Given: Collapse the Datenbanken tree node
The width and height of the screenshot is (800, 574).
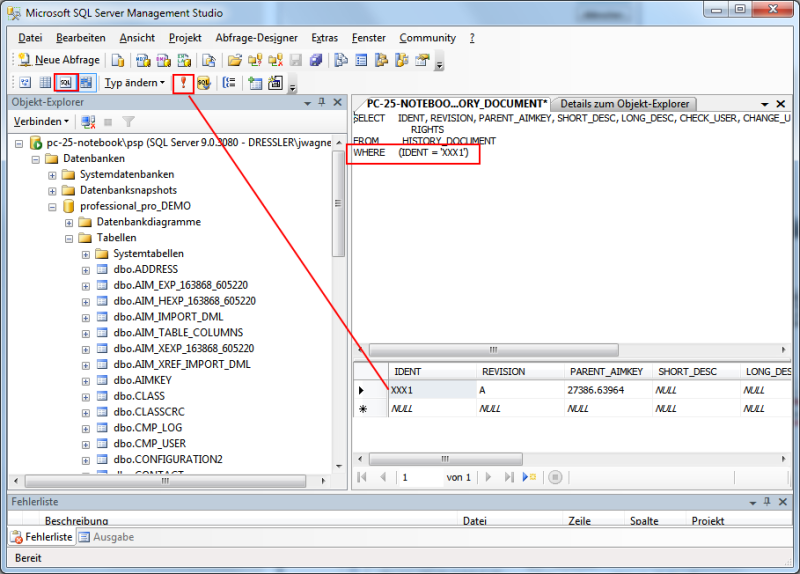Looking at the screenshot, I should pos(36,159).
